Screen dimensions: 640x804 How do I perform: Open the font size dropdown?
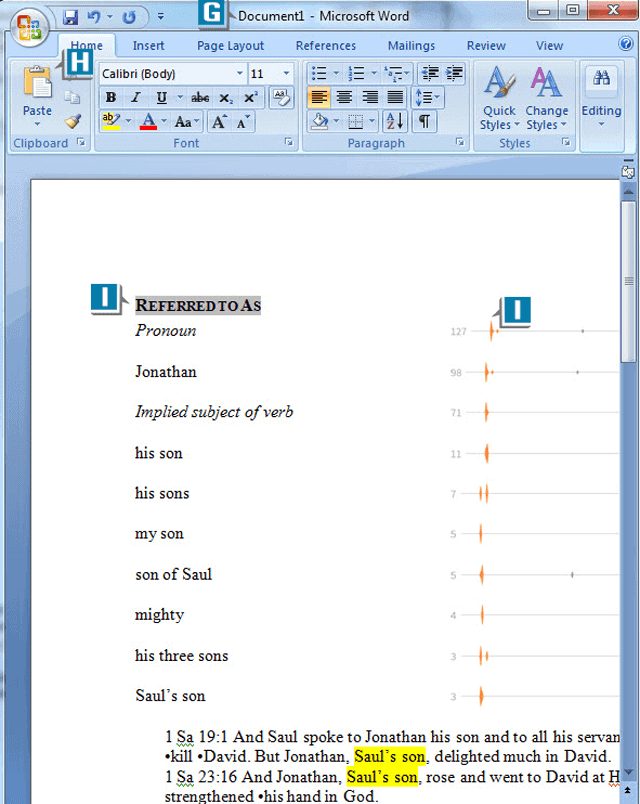pyautogui.click(x=286, y=74)
